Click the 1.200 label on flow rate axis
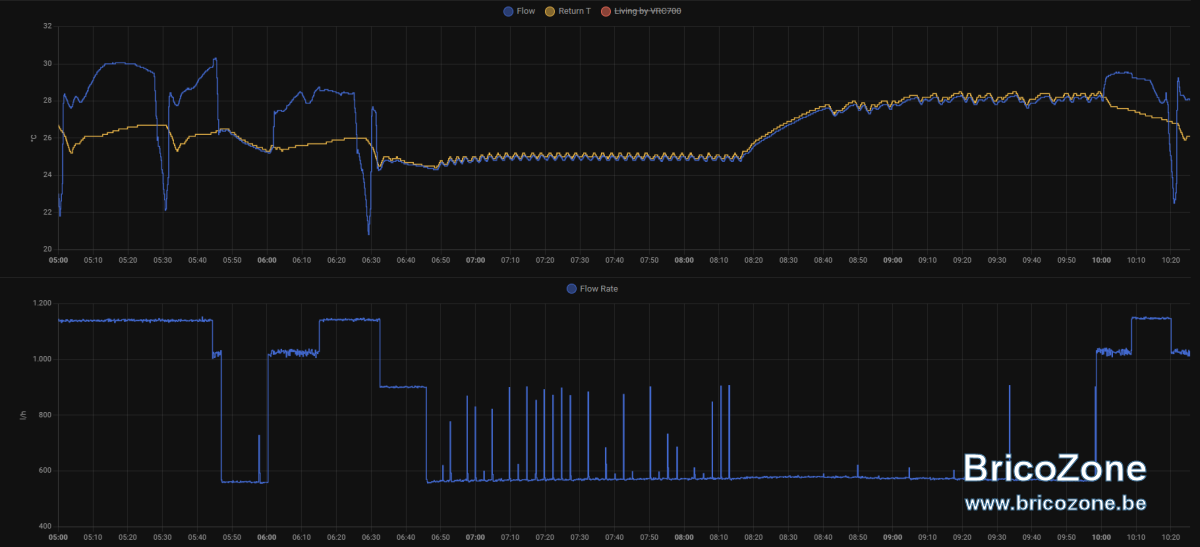Screen dimensions: 1200x547 [x=41, y=303]
